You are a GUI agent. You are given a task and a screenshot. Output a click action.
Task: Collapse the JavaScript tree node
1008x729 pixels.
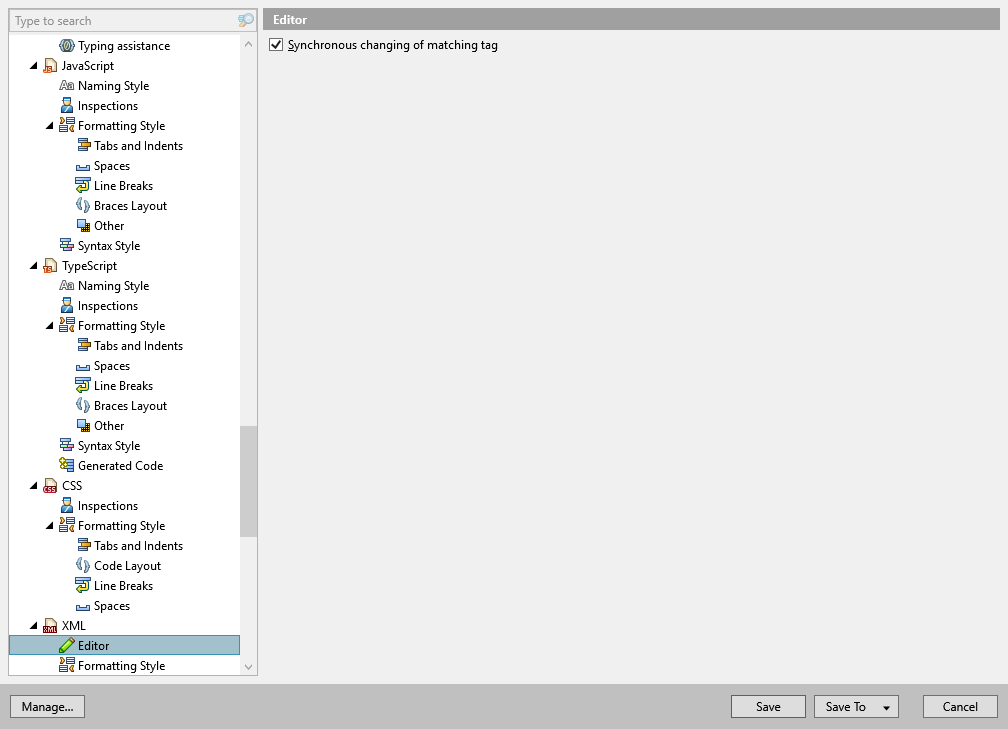(33, 65)
